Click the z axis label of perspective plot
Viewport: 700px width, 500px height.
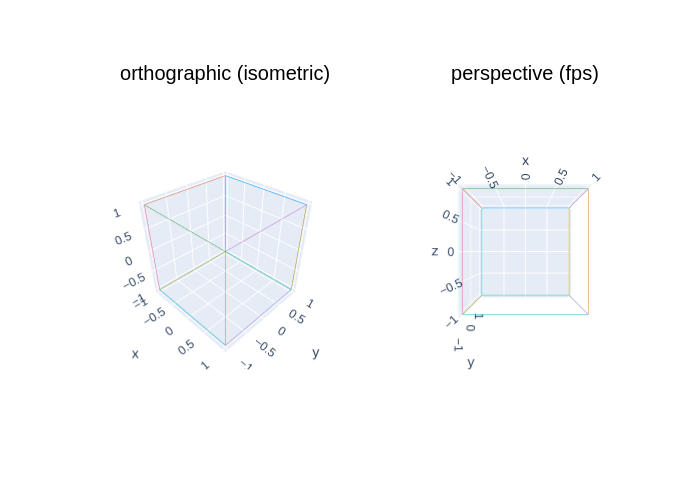tap(434, 251)
